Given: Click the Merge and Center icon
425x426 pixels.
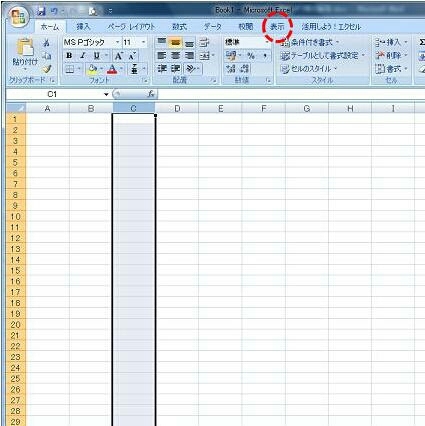Looking at the screenshot, I should pos(207,56).
